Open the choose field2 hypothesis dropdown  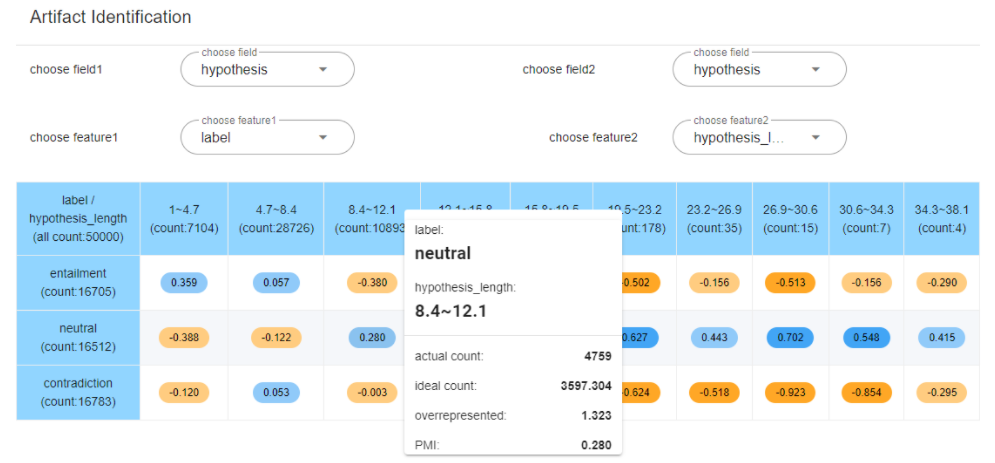[x=759, y=70]
